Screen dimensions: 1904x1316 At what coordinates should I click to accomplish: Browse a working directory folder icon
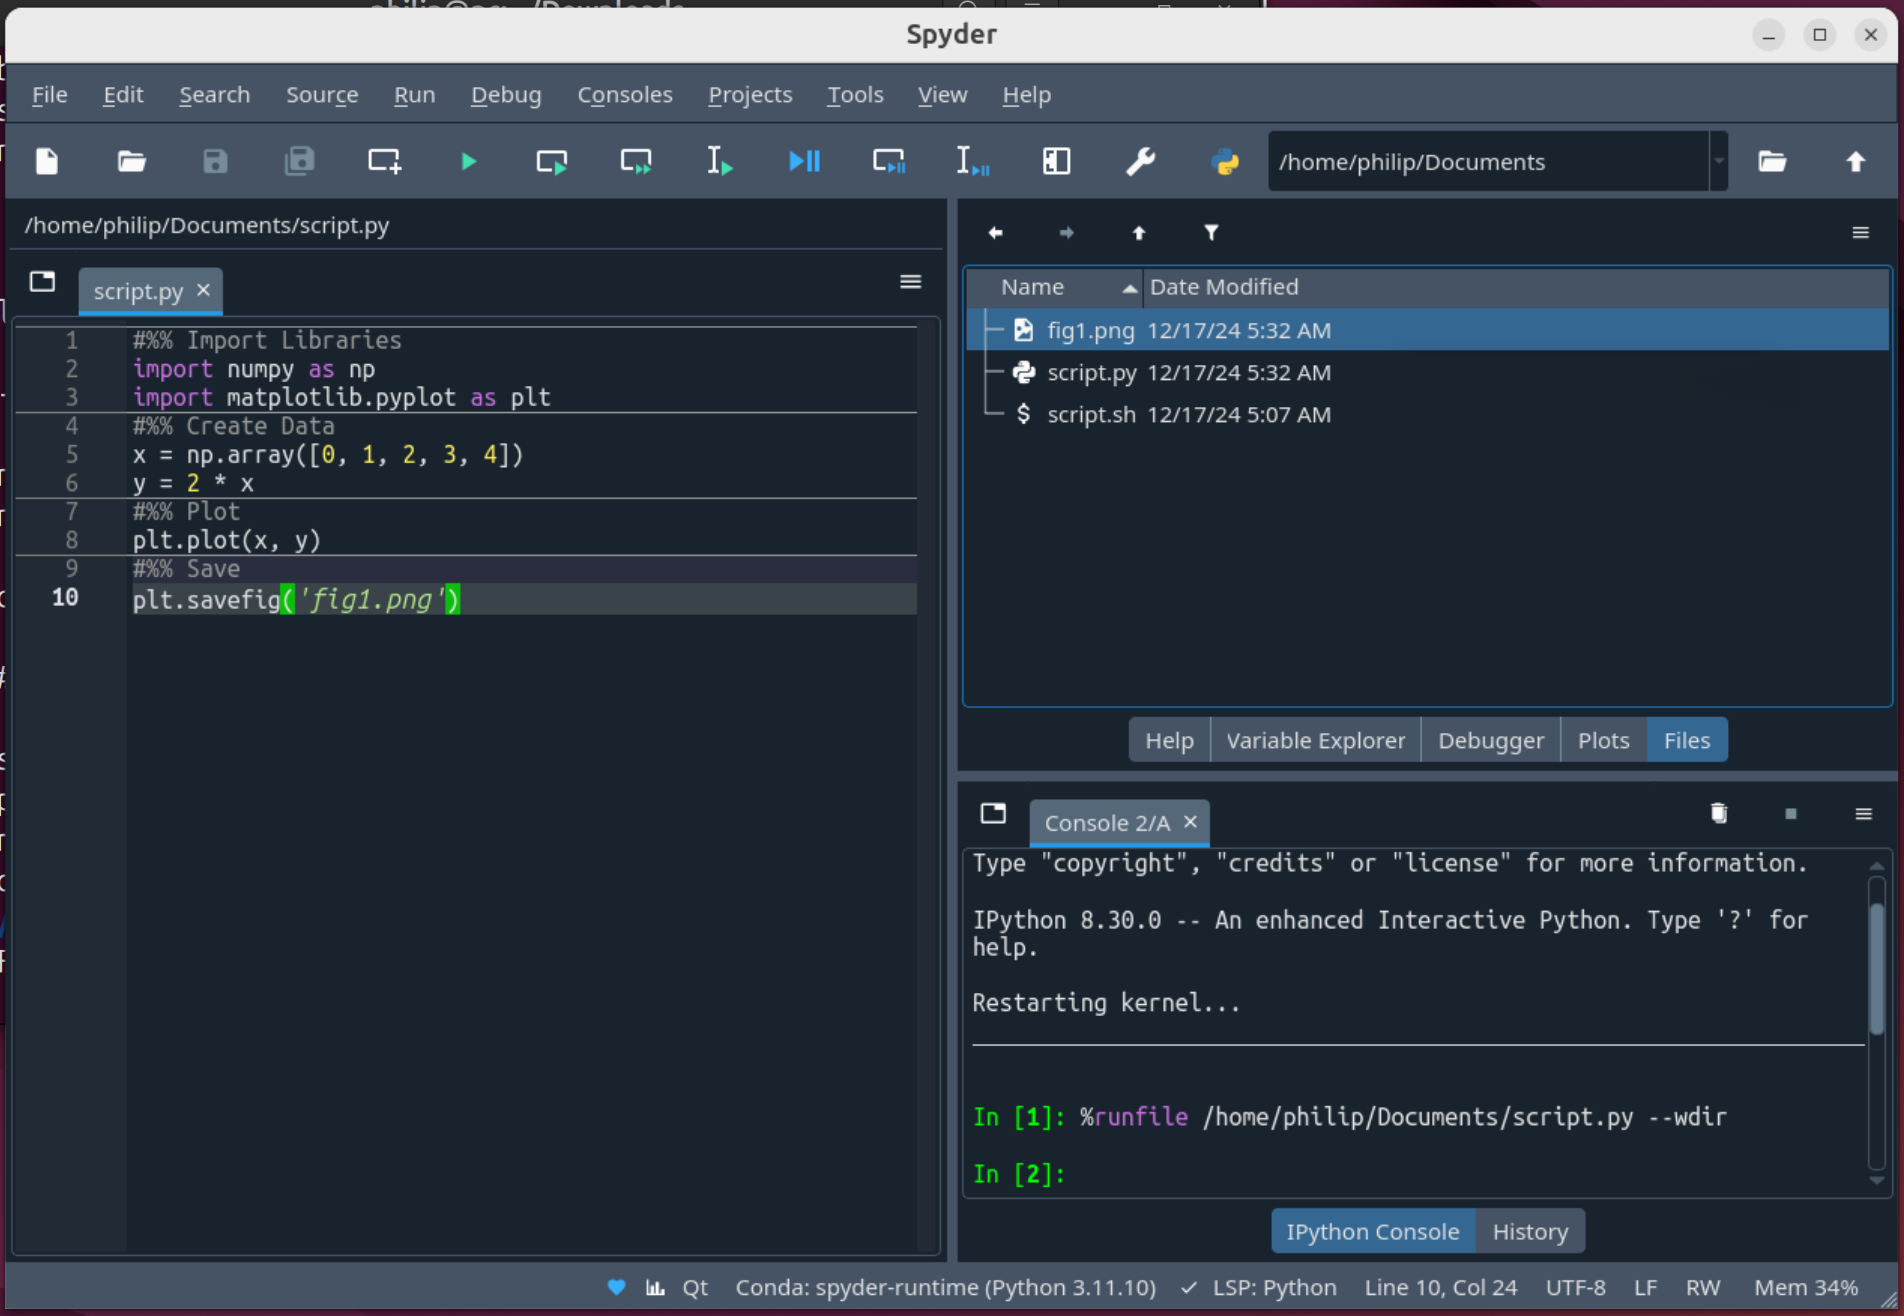[1772, 161]
